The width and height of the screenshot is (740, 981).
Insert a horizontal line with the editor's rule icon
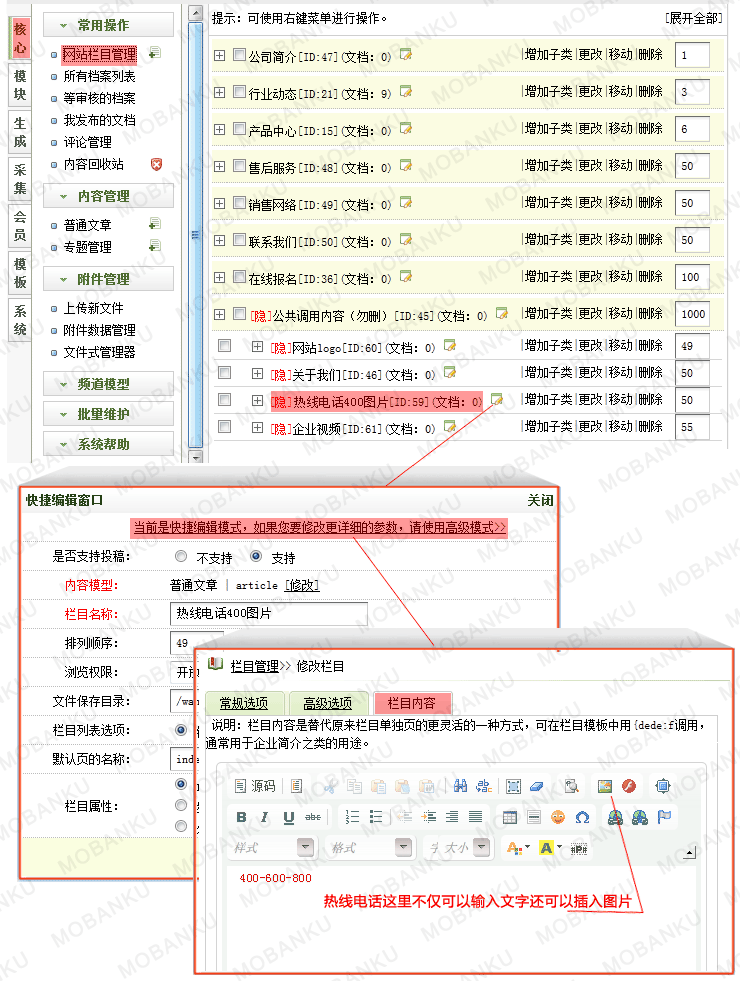coord(534,817)
